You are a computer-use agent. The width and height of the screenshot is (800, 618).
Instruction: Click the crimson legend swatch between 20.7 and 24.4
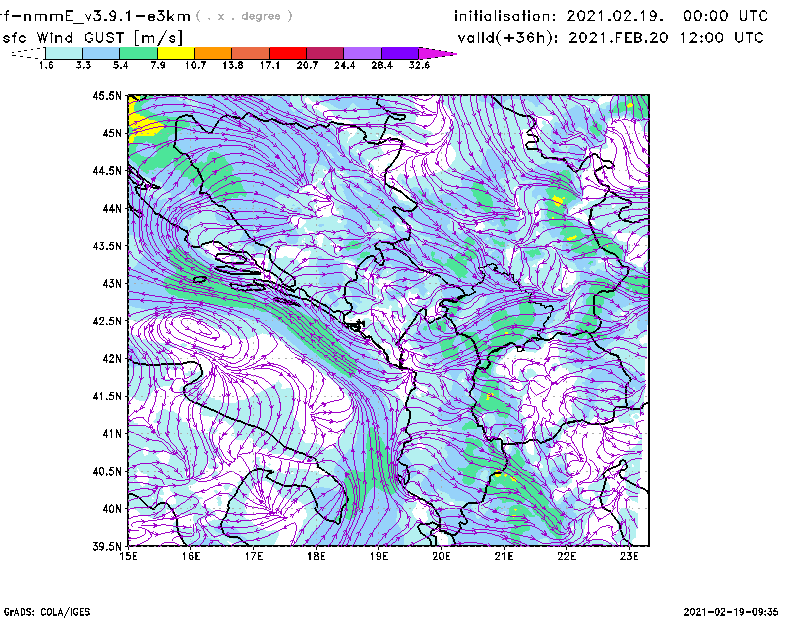[x=325, y=53]
